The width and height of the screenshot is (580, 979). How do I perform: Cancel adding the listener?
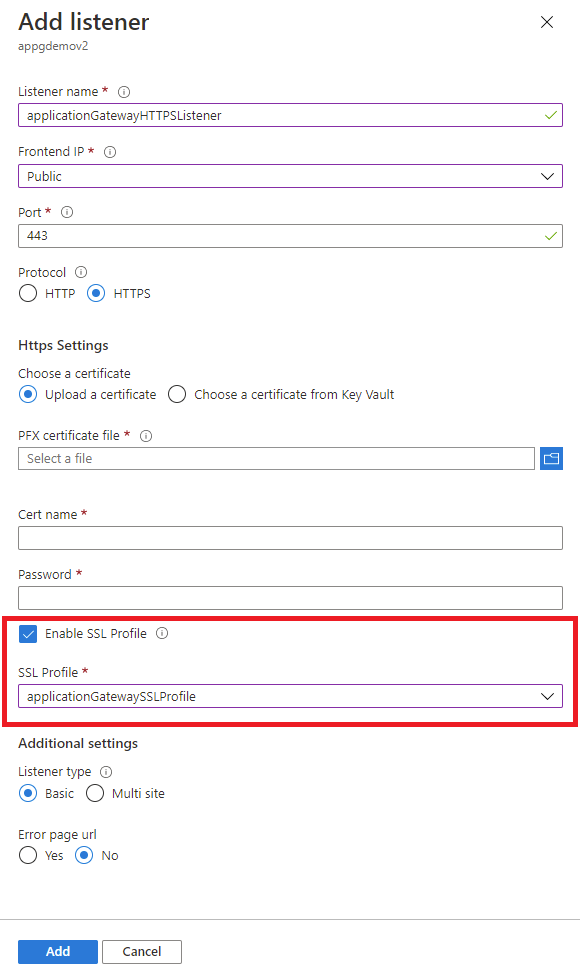[x=141, y=951]
